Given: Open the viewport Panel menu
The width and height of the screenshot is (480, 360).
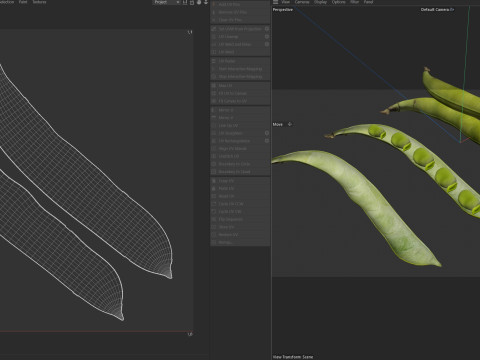Looking at the screenshot, I should (368, 2).
